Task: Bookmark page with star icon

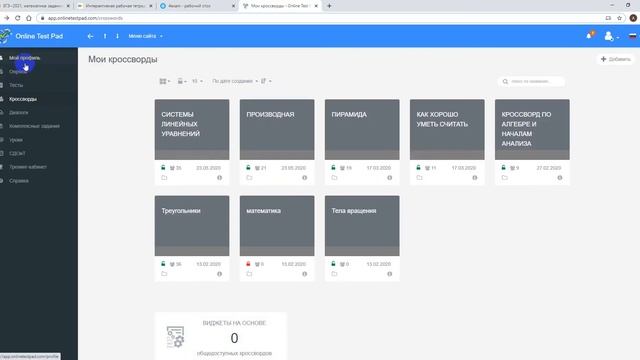Action: point(620,18)
